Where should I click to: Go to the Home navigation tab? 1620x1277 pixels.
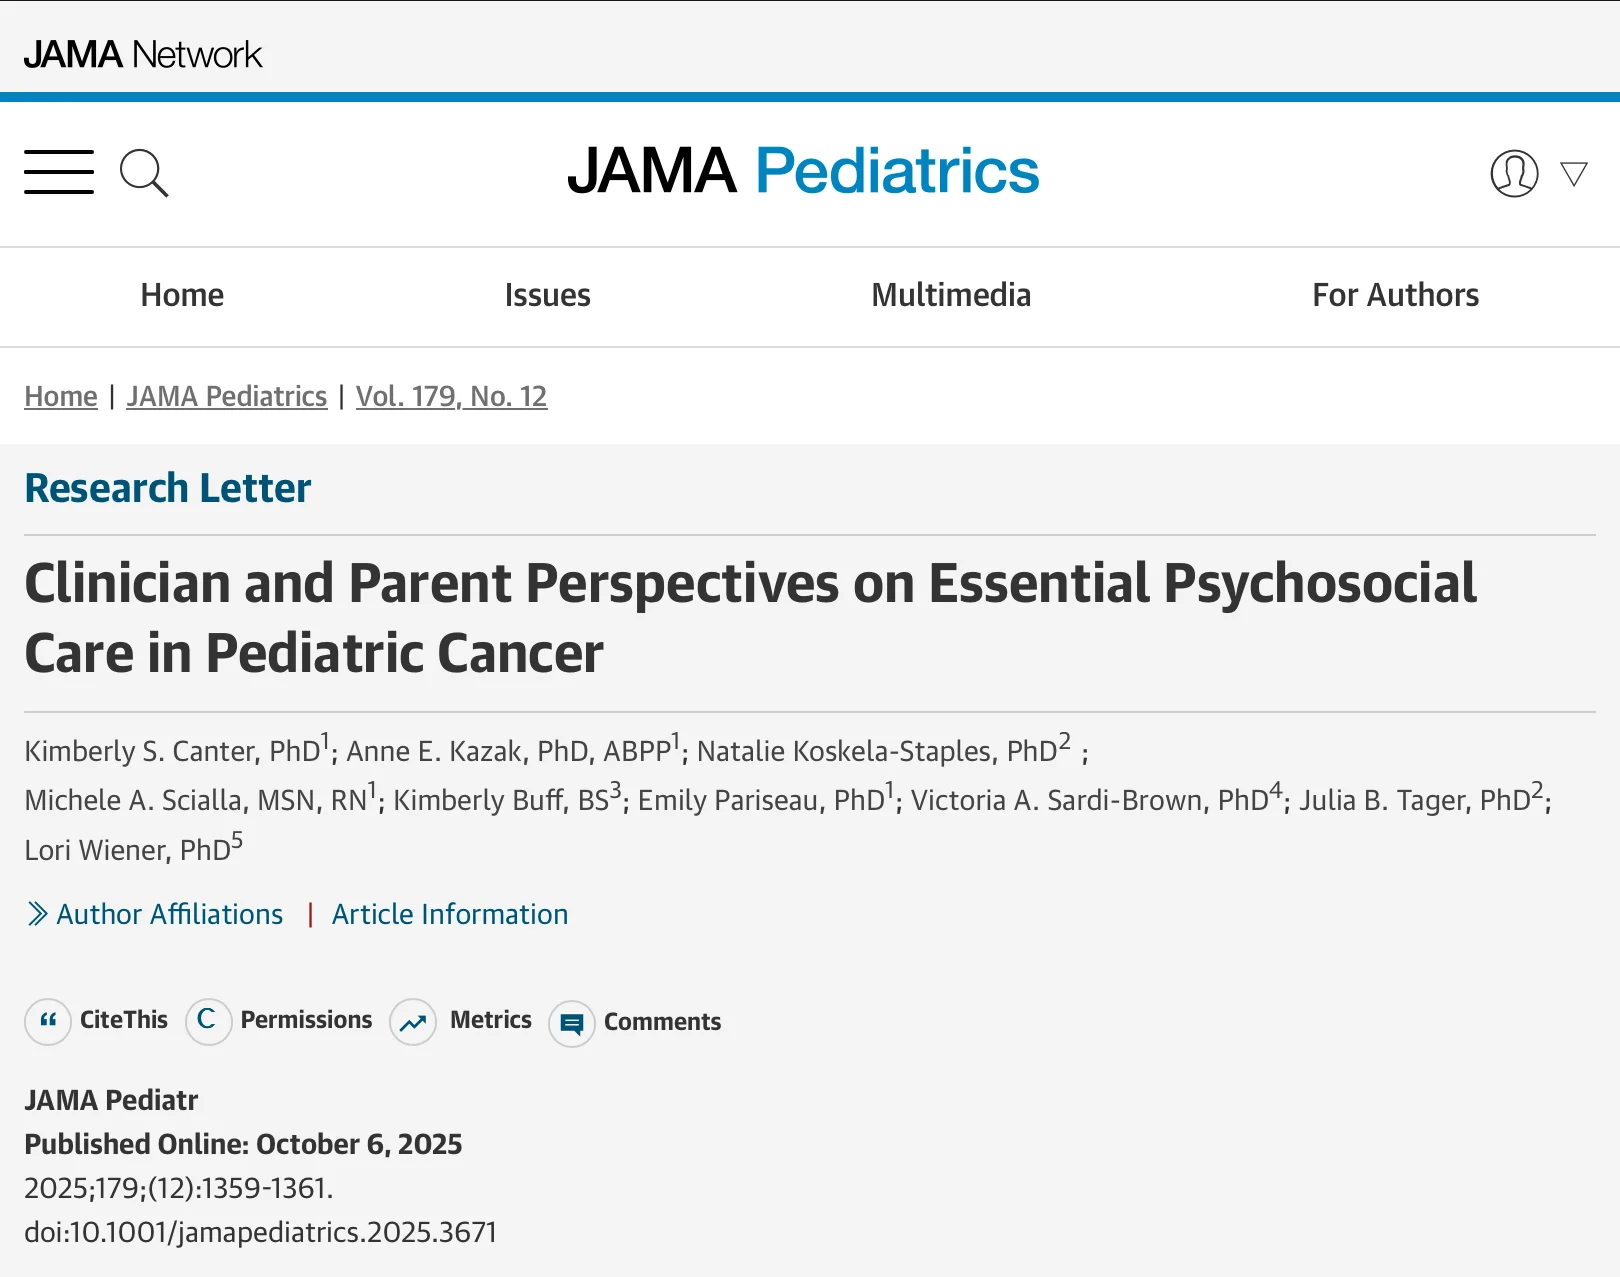182,295
